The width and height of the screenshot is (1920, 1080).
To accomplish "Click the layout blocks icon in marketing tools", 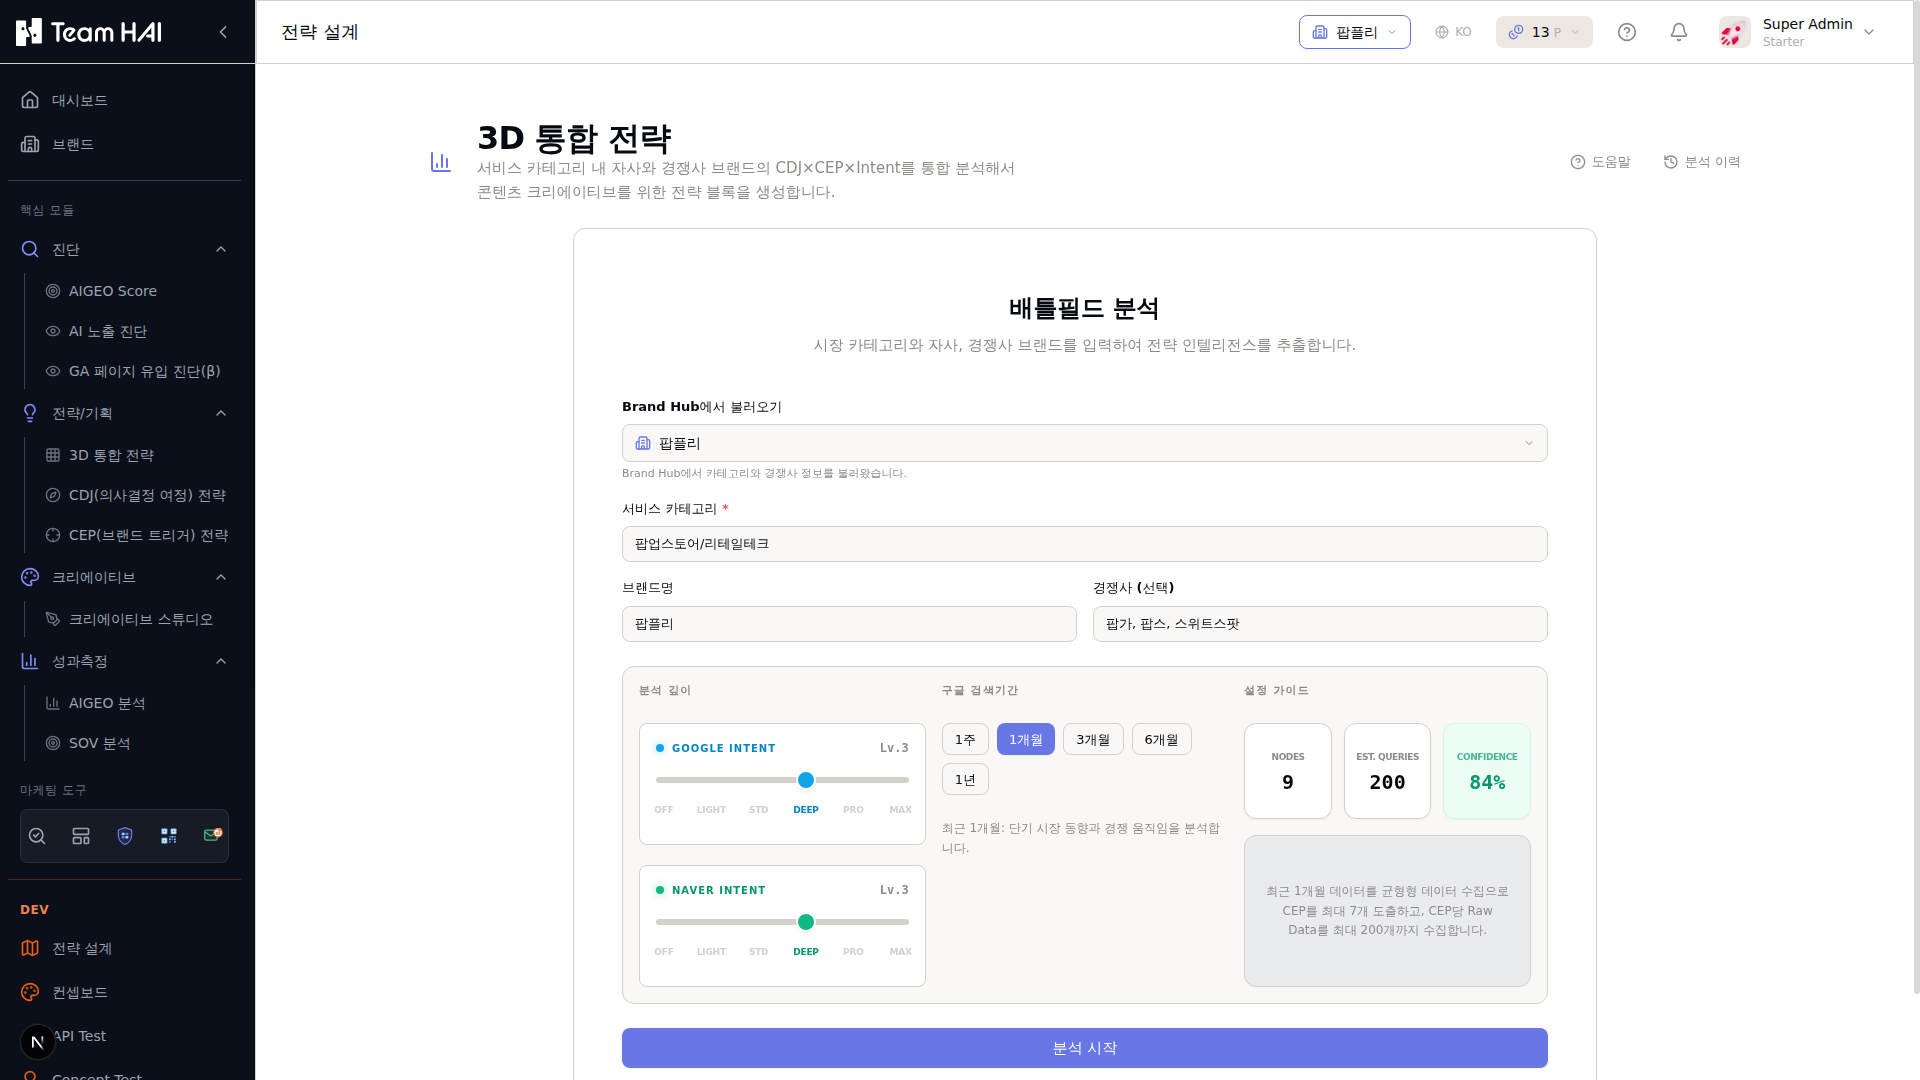I will 81,836.
